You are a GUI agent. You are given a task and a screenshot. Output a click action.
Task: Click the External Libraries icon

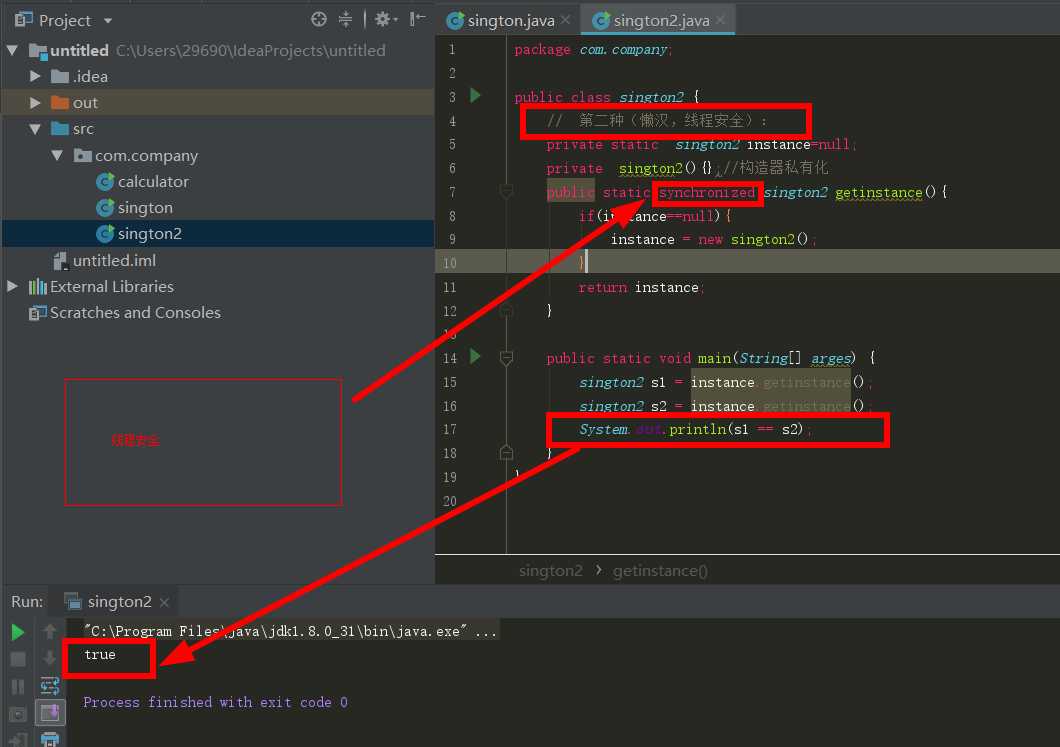38,287
